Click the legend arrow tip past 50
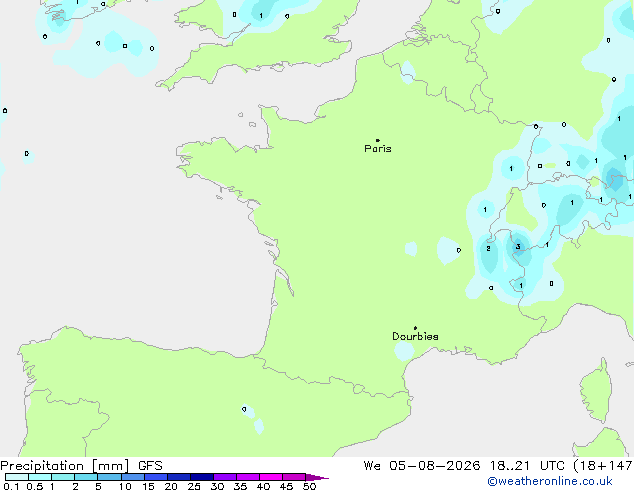Viewport: 634px width, 490px height. (x=318, y=477)
